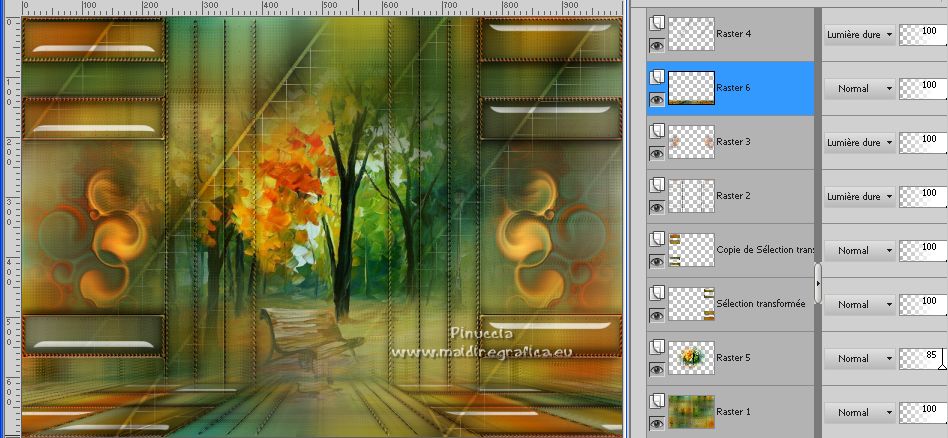This screenshot has height=438, width=948.
Task: Hide the Raster 5 layer
Action: point(657,370)
